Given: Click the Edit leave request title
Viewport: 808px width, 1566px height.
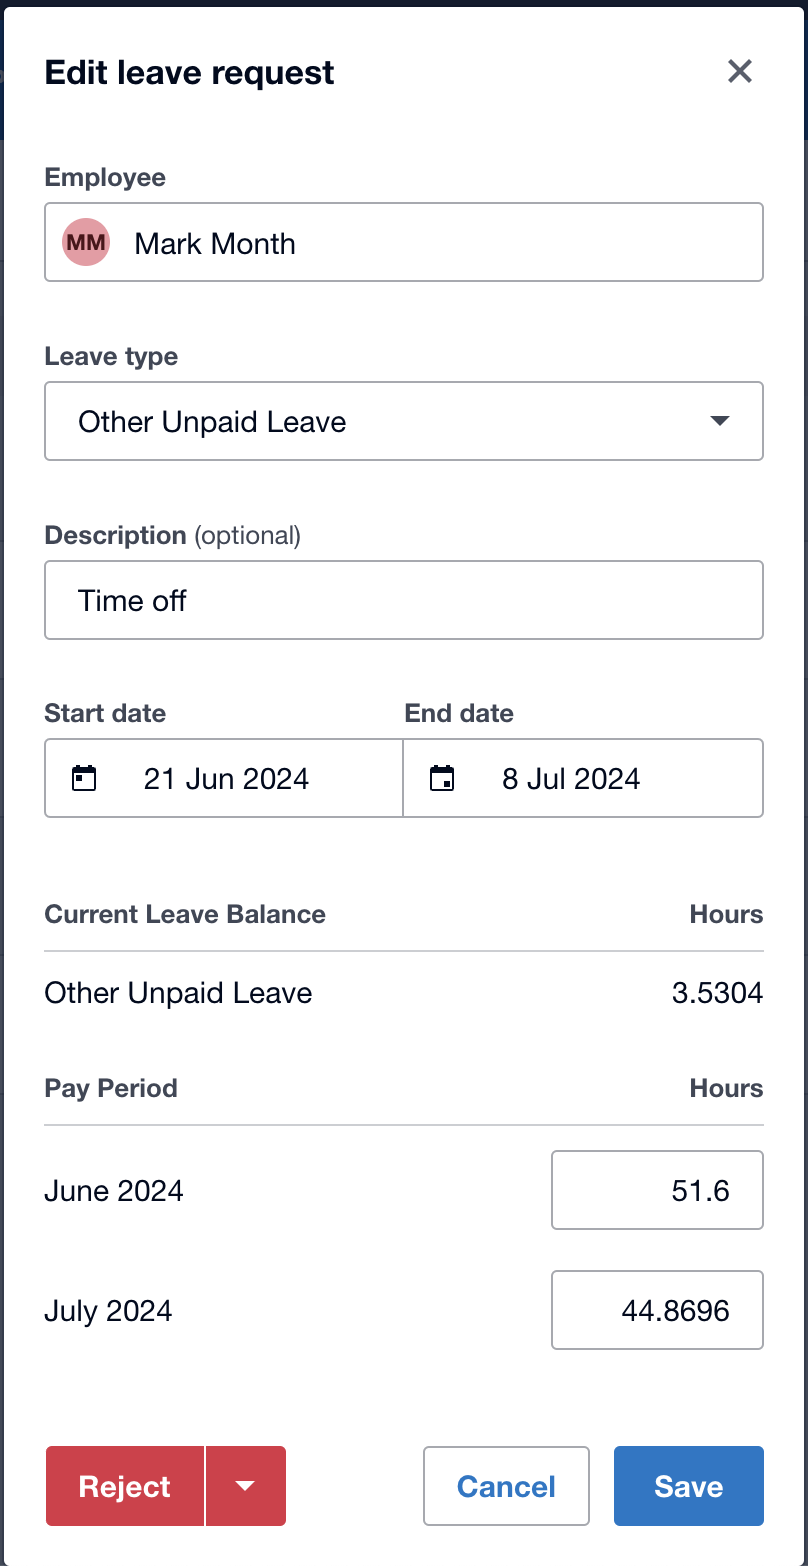Looking at the screenshot, I should pyautogui.click(x=190, y=73).
